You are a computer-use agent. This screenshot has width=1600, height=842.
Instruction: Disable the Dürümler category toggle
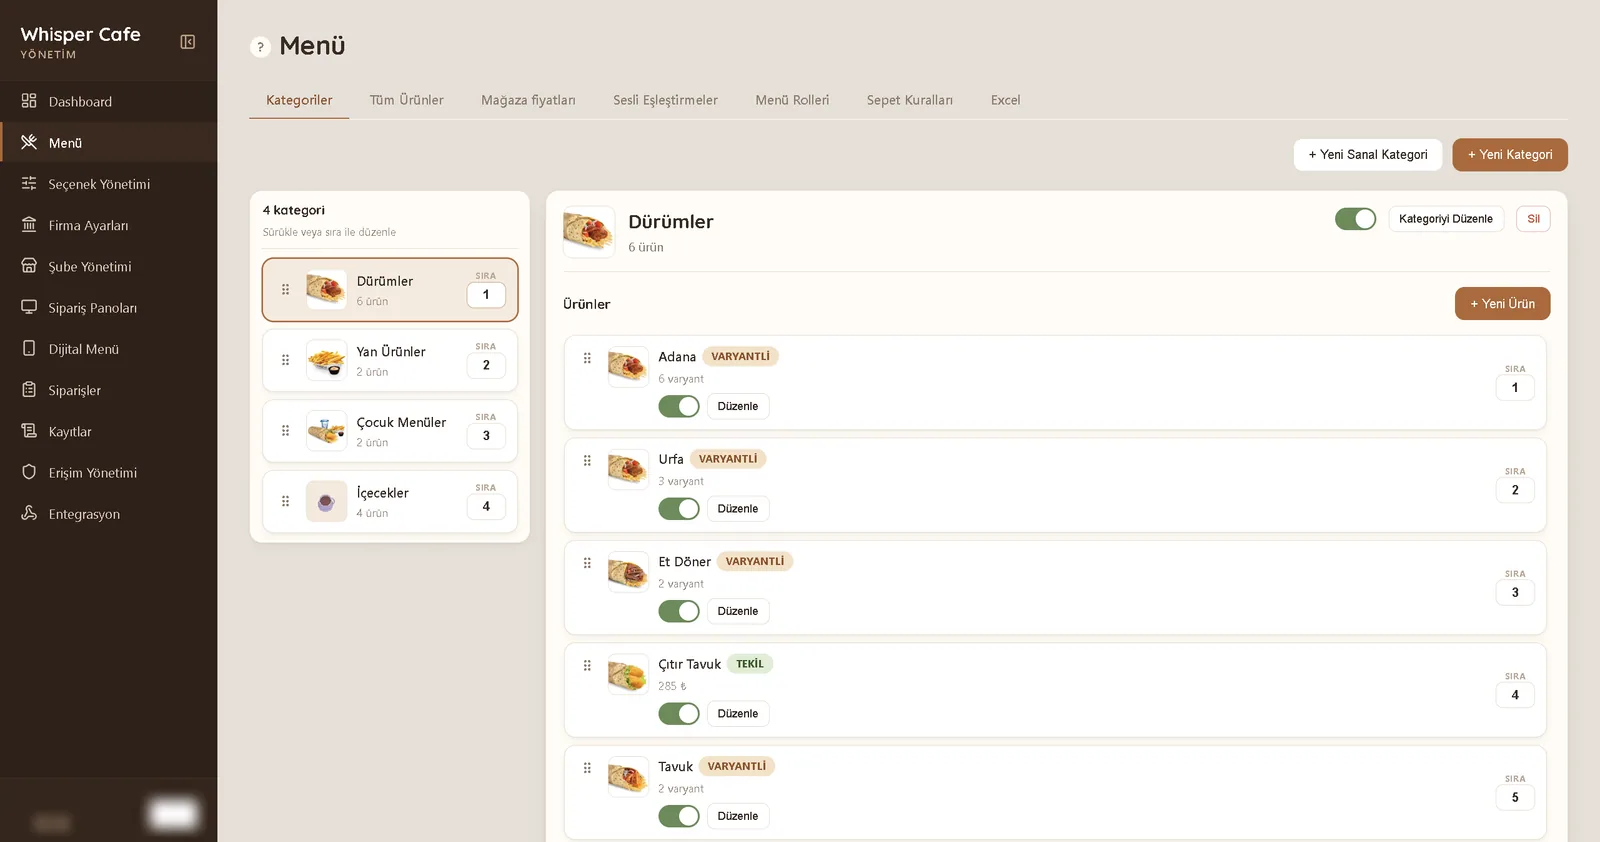click(1355, 219)
